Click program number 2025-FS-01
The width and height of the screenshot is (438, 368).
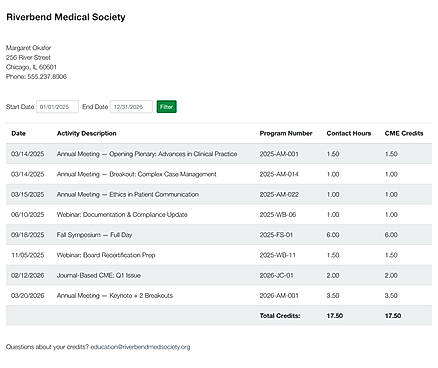pyautogui.click(x=276, y=235)
